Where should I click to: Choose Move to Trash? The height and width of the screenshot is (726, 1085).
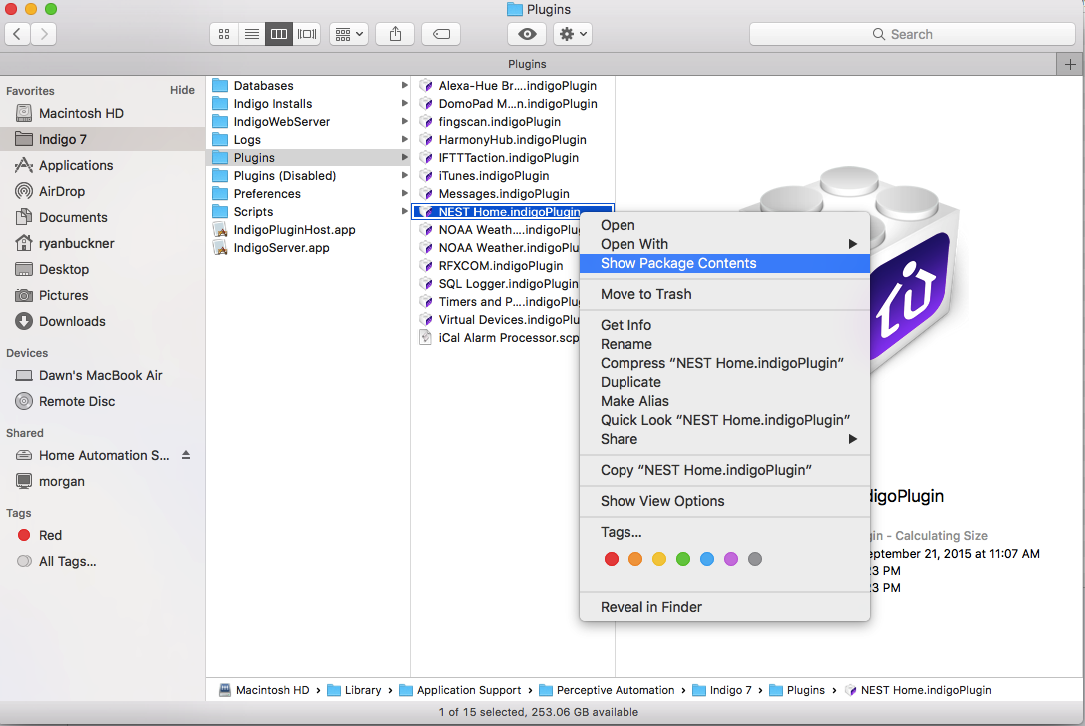click(x=724, y=294)
